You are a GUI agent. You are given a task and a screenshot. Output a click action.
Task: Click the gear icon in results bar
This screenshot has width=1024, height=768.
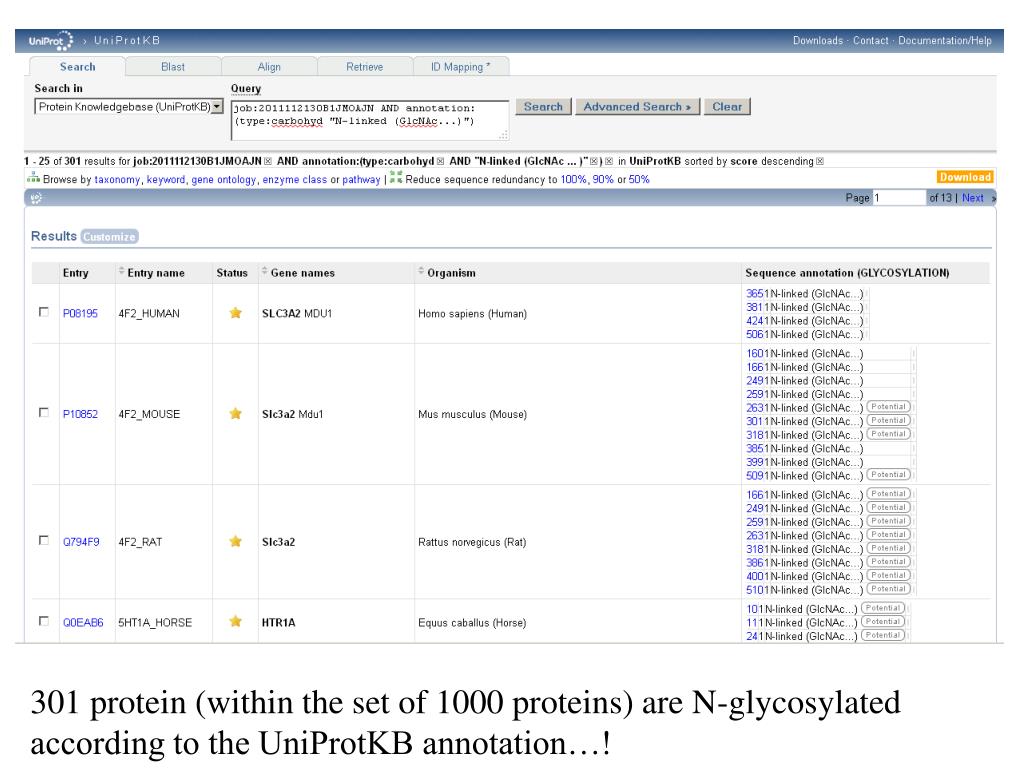[36, 198]
